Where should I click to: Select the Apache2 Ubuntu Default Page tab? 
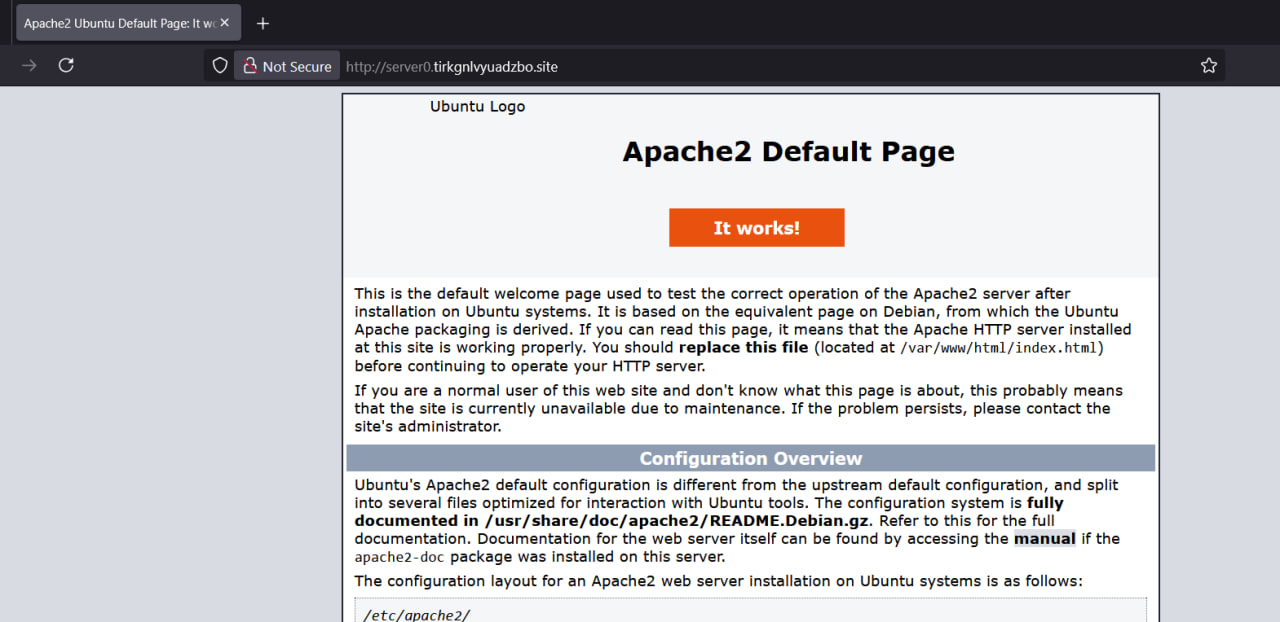[128, 23]
